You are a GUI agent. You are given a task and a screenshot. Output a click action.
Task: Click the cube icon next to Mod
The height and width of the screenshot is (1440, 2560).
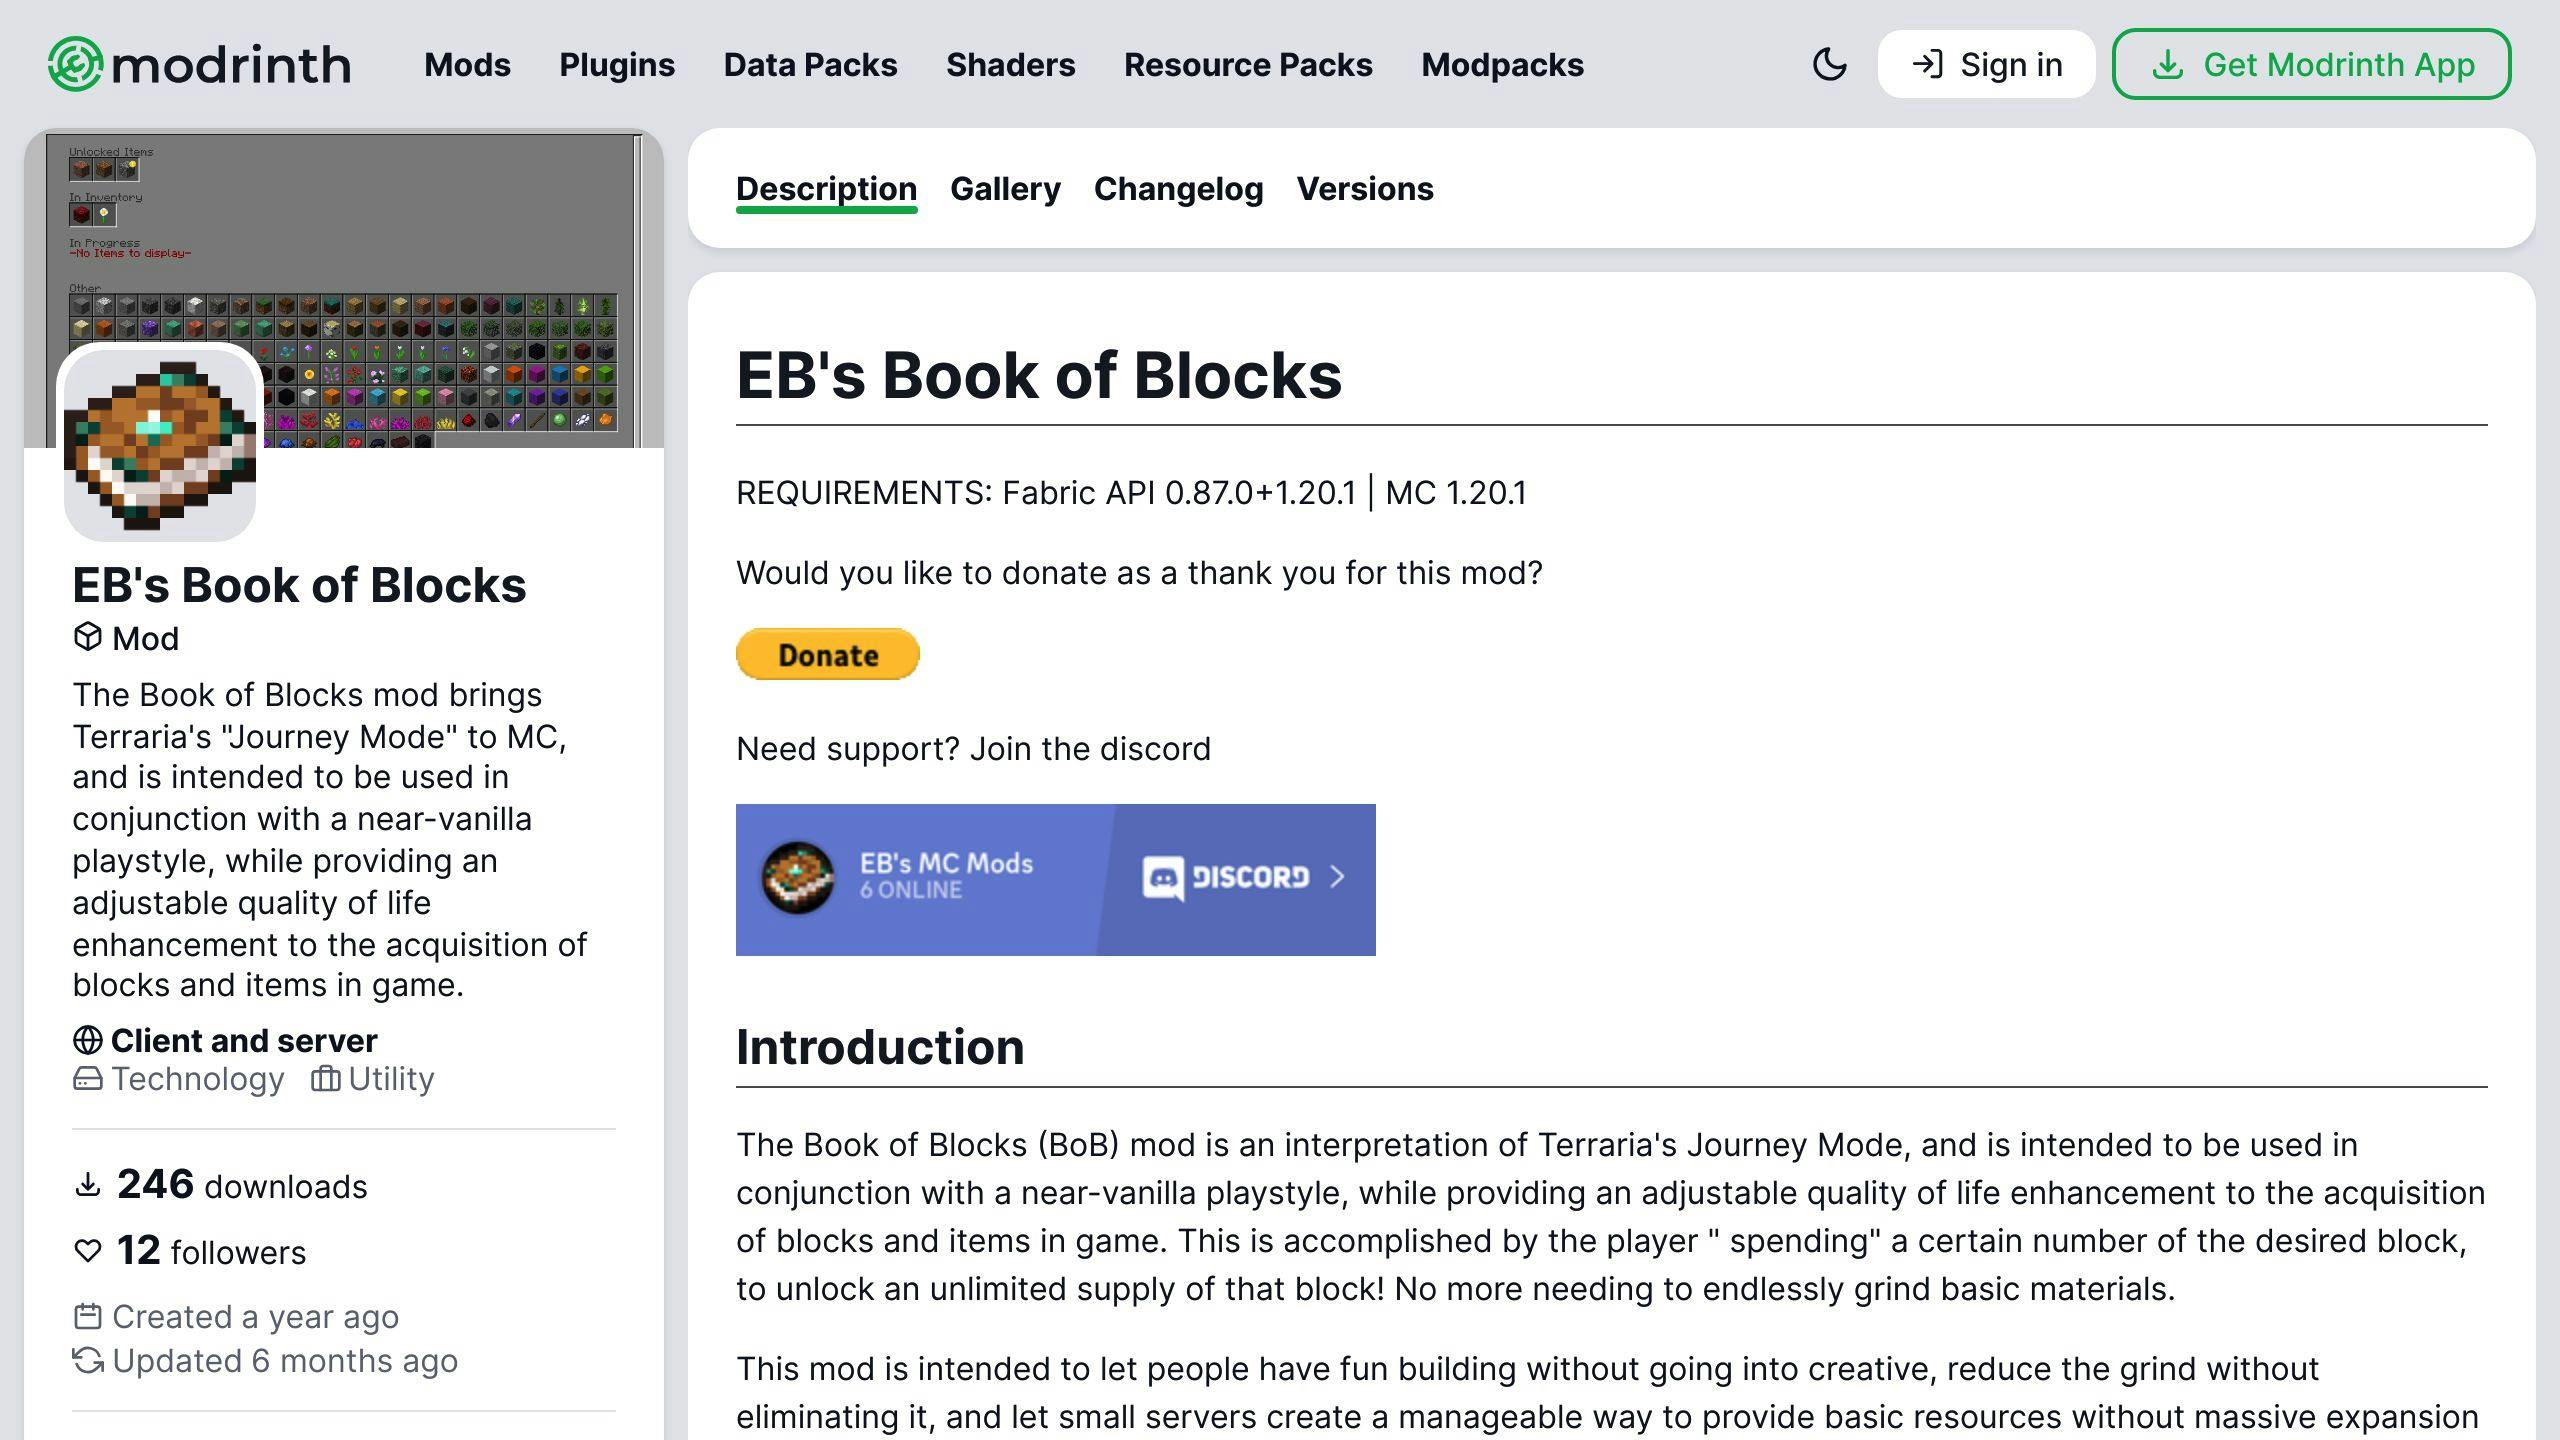(x=87, y=637)
